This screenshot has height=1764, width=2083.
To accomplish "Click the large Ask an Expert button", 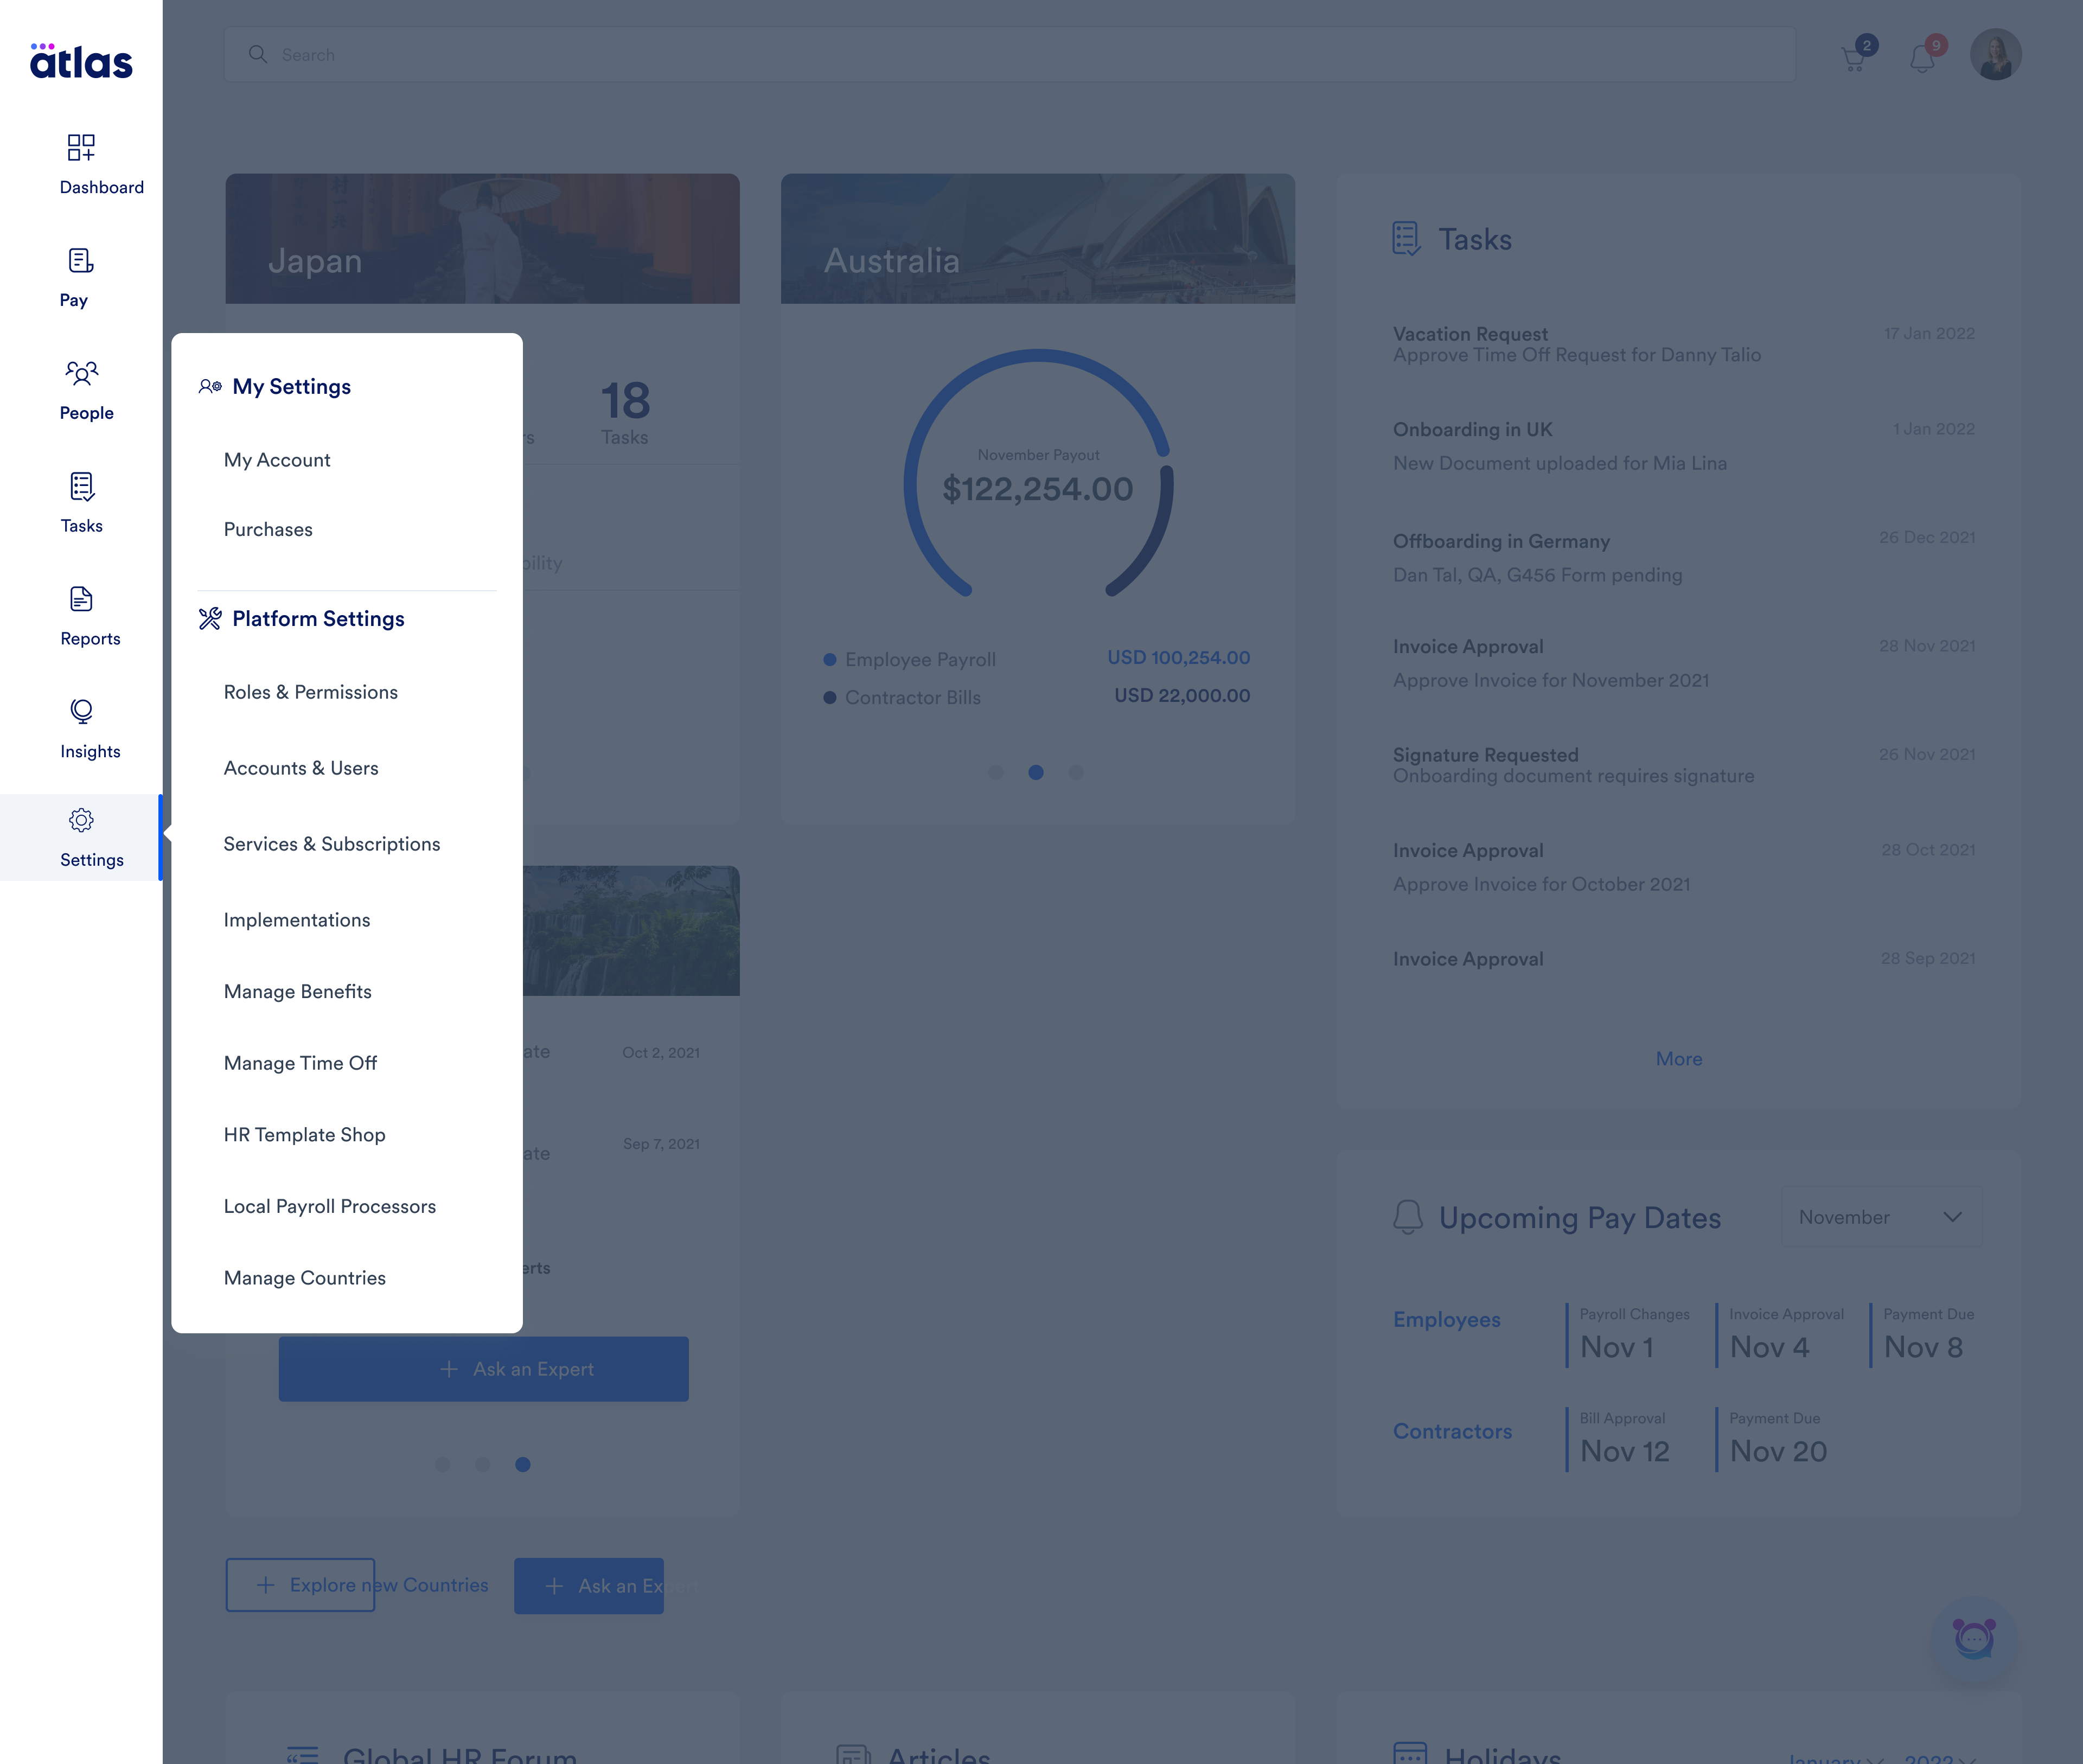I will pyautogui.click(x=483, y=1368).
